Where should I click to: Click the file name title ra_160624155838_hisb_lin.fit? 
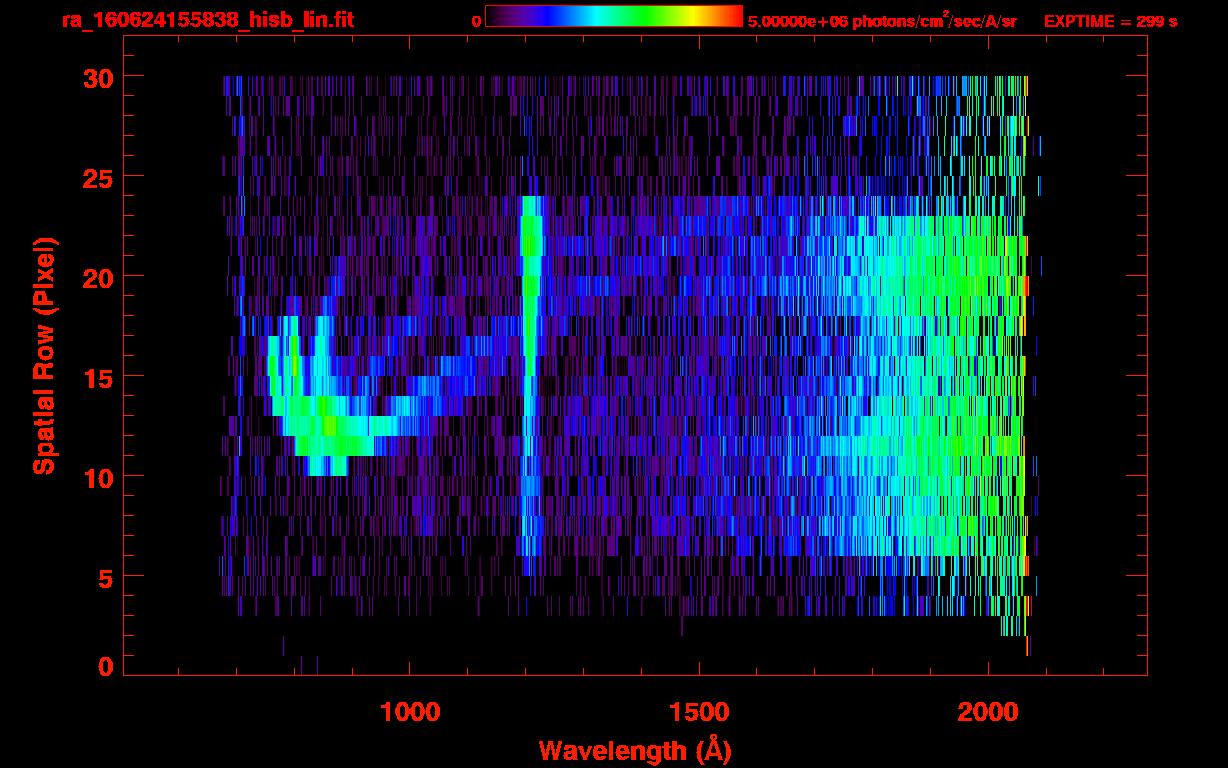(x=207, y=21)
